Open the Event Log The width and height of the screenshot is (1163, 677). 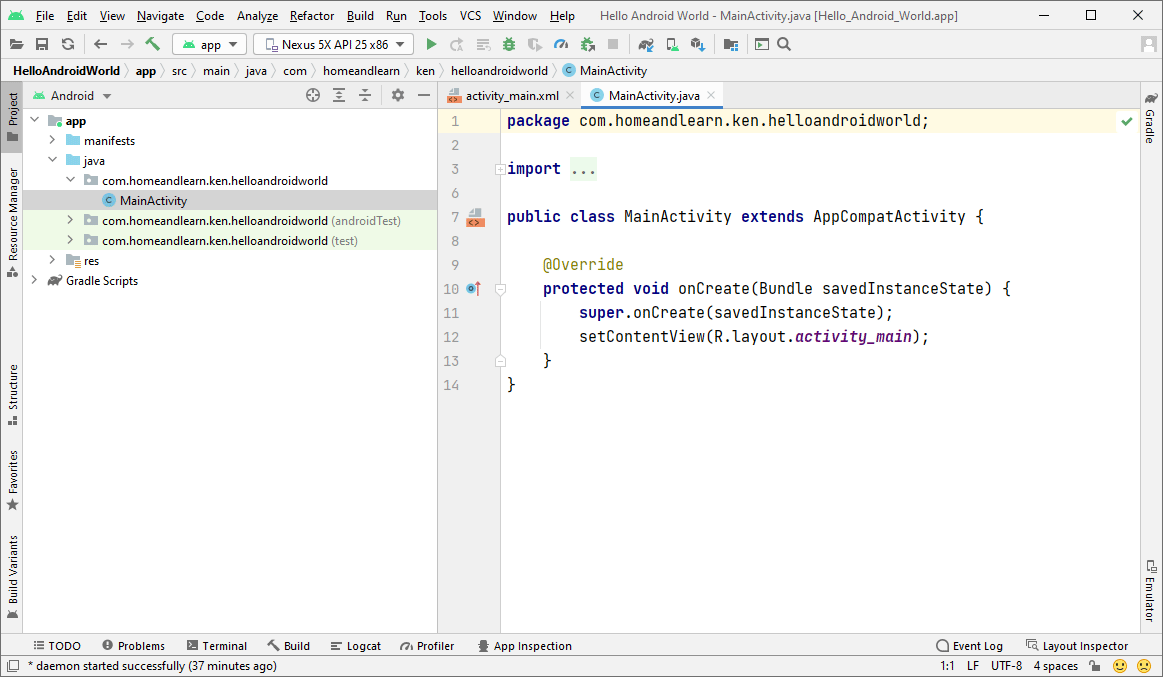969,646
